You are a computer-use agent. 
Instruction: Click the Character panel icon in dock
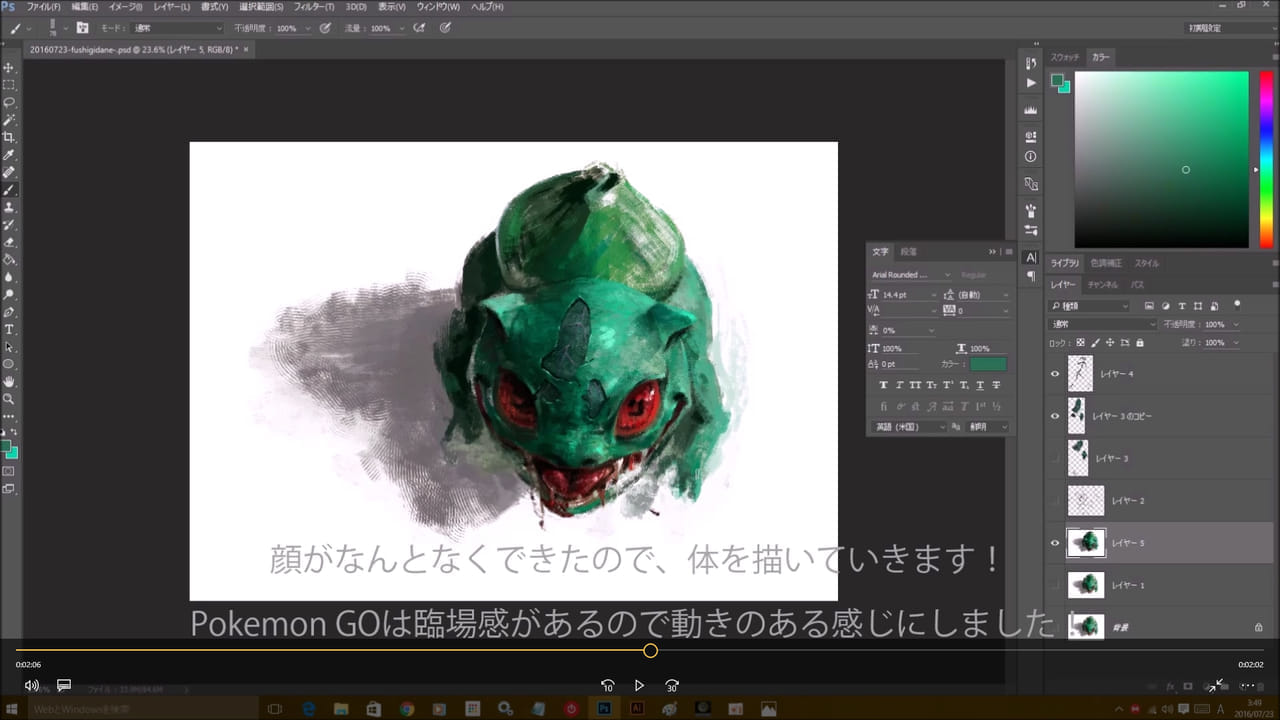[1031, 257]
